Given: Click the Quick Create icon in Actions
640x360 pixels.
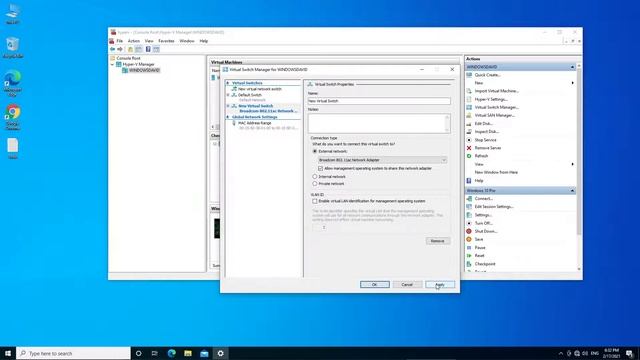Looking at the screenshot, I should (469, 75).
